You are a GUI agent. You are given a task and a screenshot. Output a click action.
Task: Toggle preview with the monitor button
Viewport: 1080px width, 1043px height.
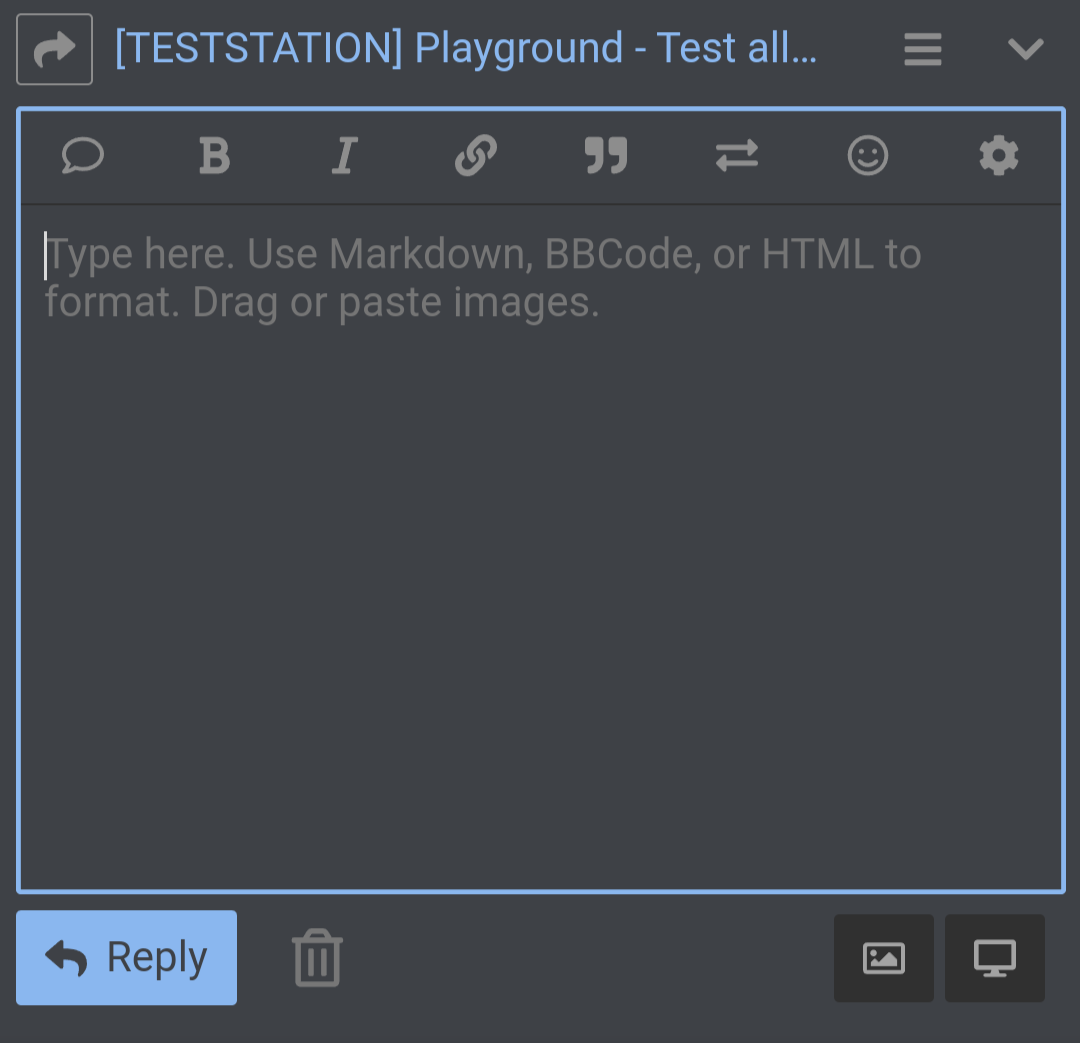point(995,958)
